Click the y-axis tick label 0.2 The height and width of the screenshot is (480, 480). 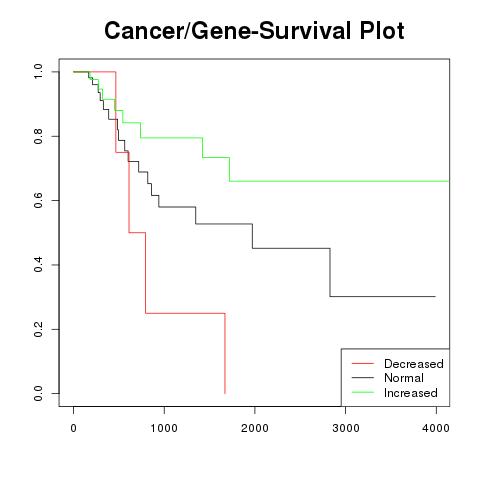(x=38, y=329)
